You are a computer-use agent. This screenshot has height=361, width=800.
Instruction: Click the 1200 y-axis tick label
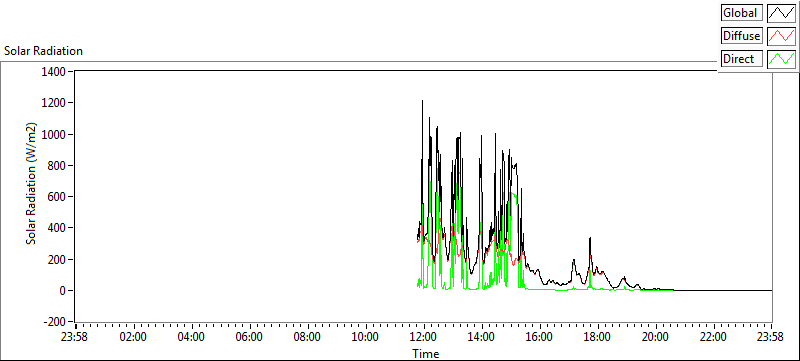[x=55, y=103]
